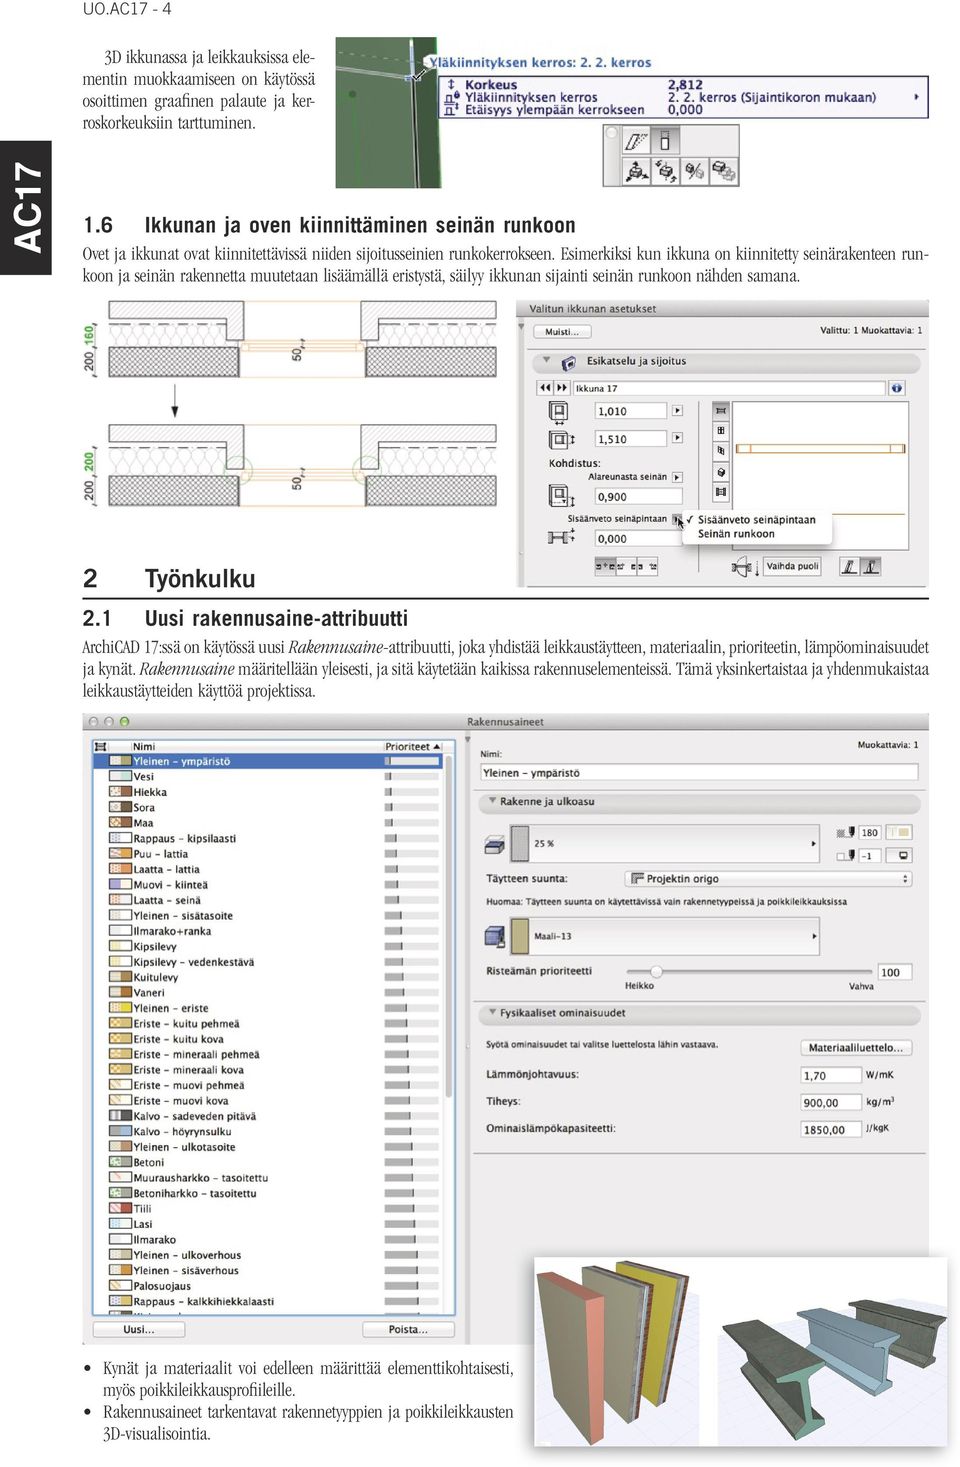The image size is (960, 1467).
Task: Edit the width field 1,010
Action: coord(630,411)
